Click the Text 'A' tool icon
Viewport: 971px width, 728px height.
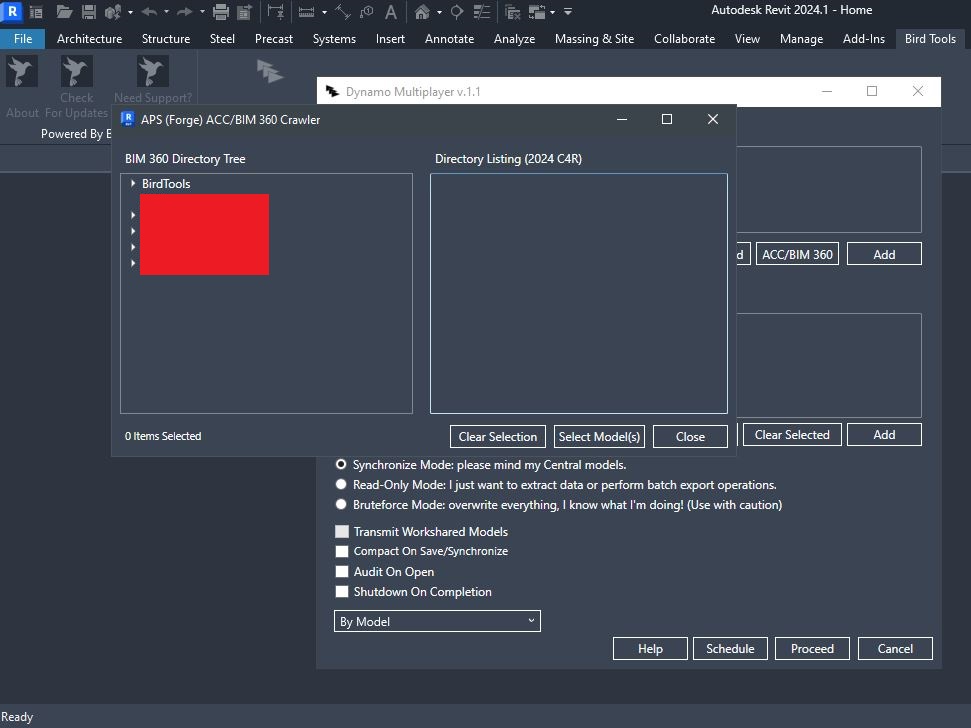tap(390, 11)
